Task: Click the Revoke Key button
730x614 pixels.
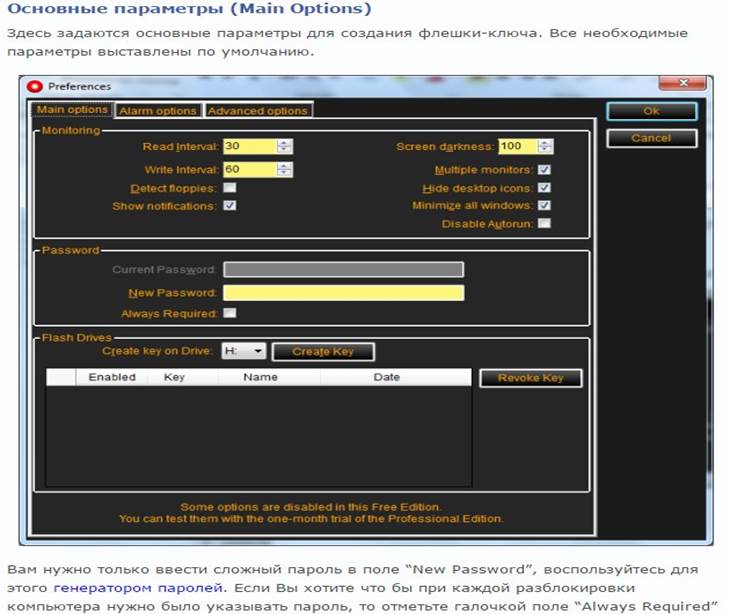Action: (x=531, y=378)
